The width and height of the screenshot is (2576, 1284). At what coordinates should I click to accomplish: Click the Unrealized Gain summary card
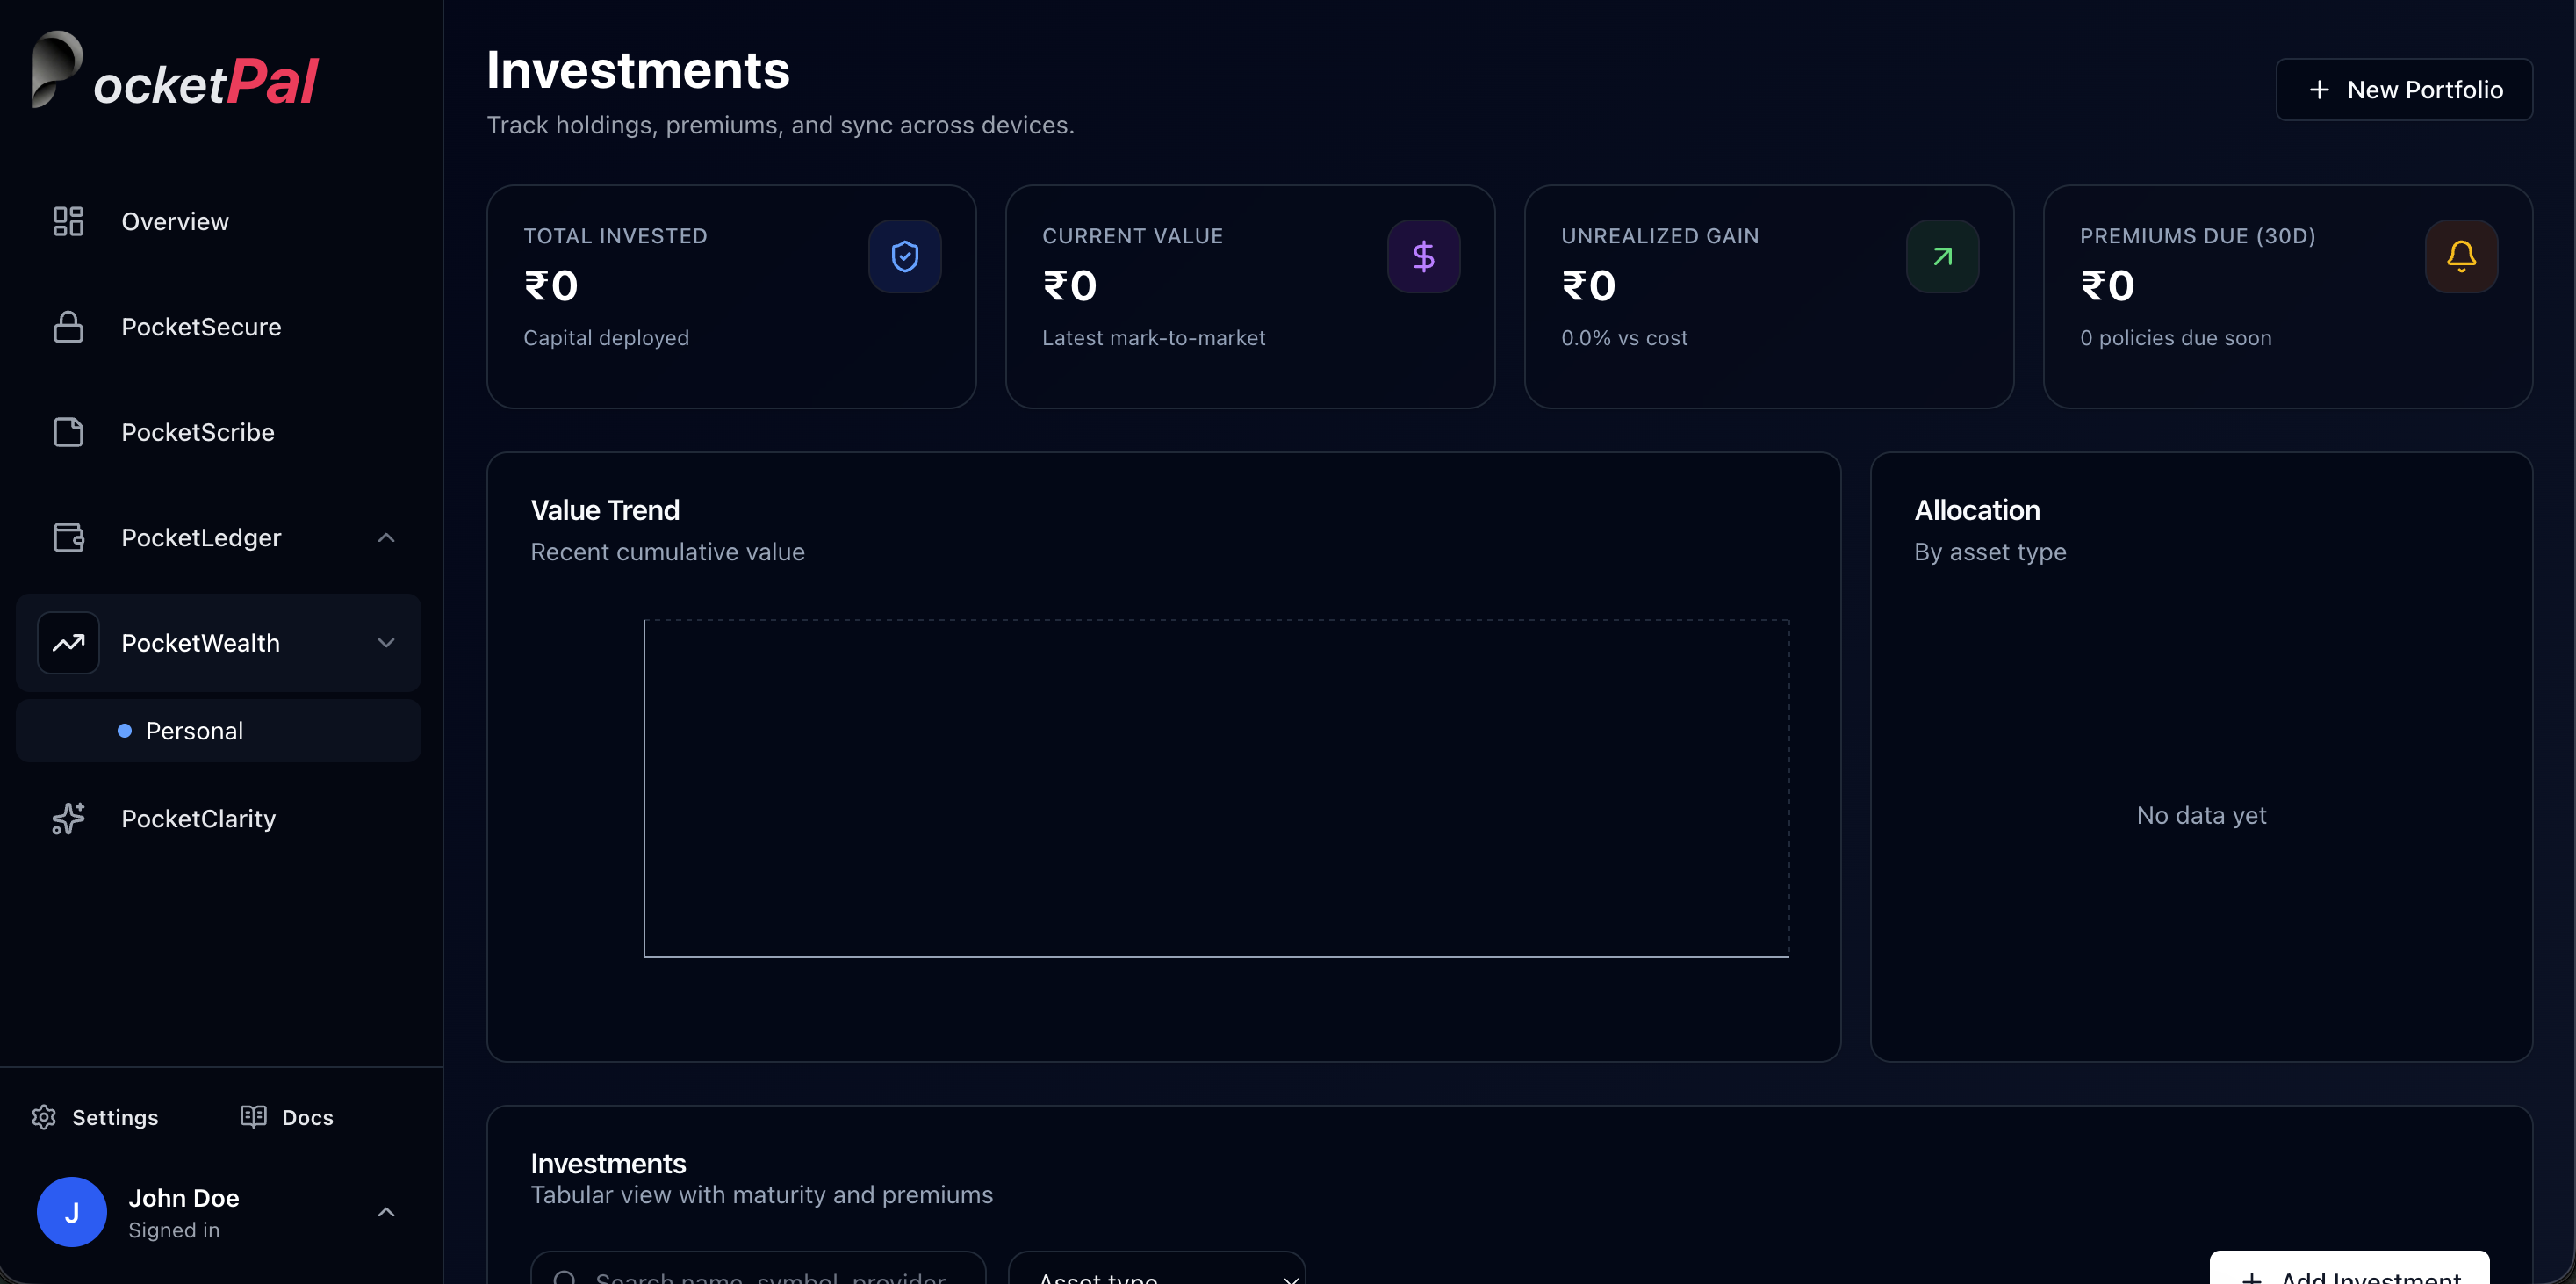pyautogui.click(x=1769, y=296)
